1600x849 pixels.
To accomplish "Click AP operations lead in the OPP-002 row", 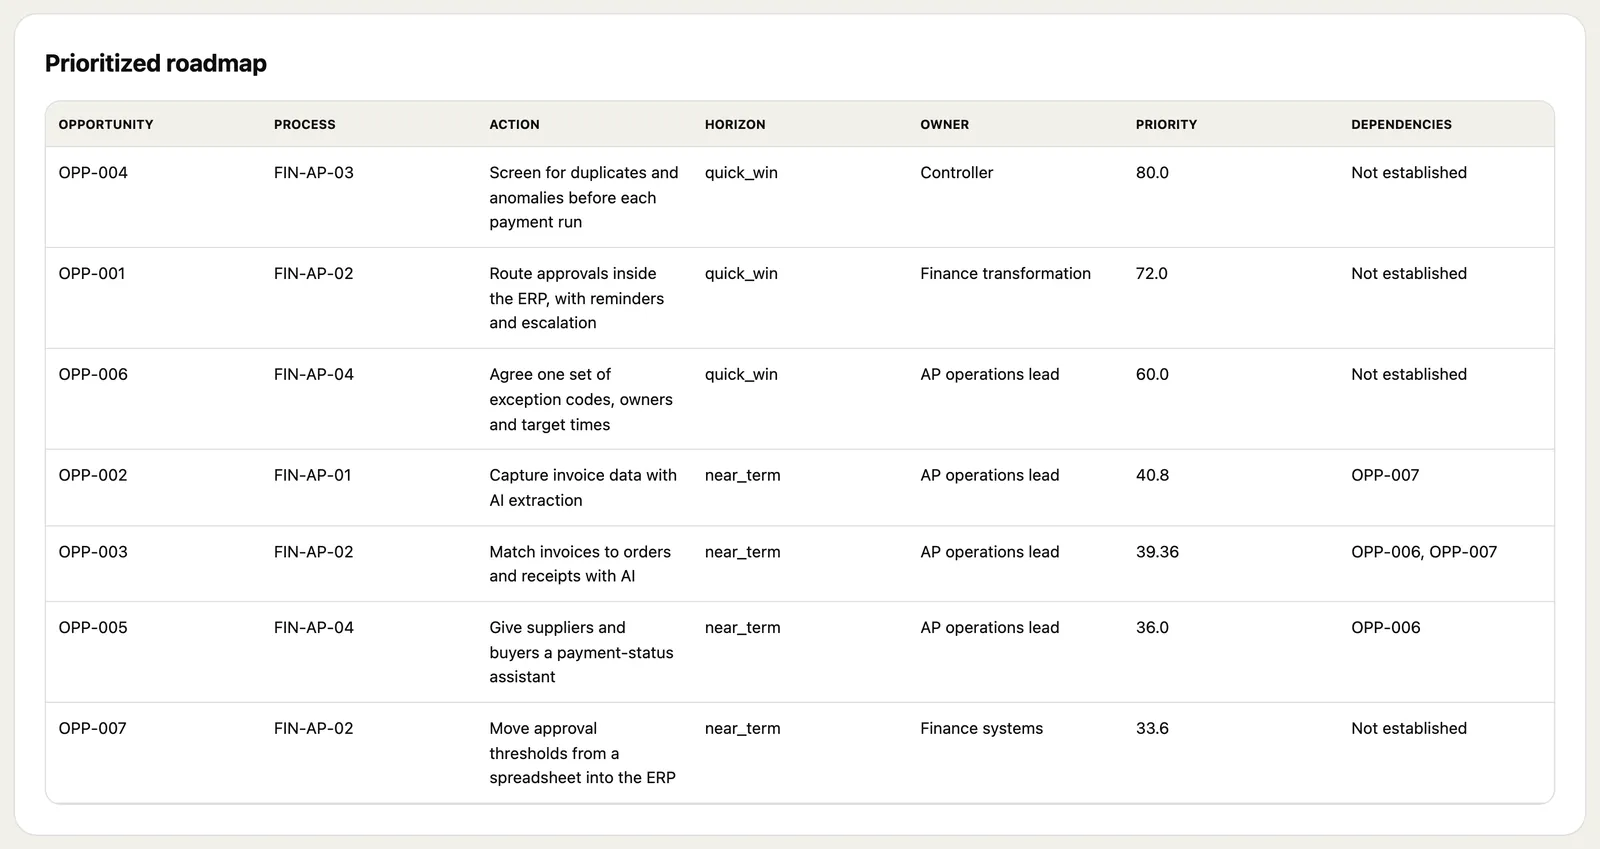I will (x=989, y=476).
